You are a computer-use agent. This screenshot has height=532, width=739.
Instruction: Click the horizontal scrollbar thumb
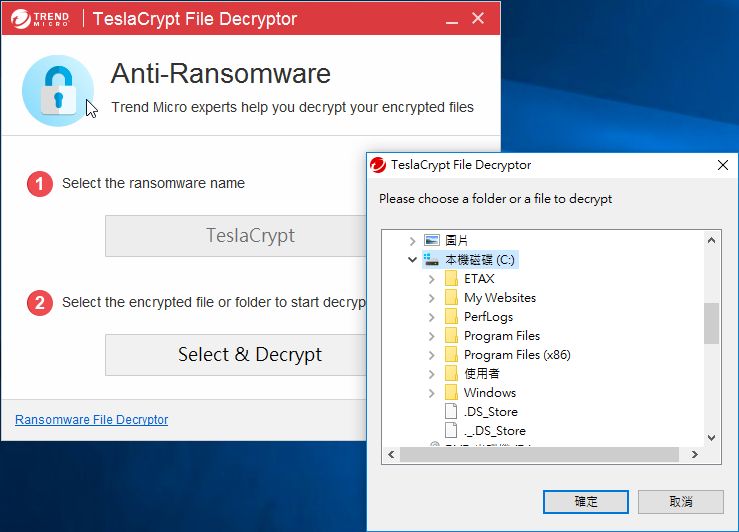click(539, 454)
